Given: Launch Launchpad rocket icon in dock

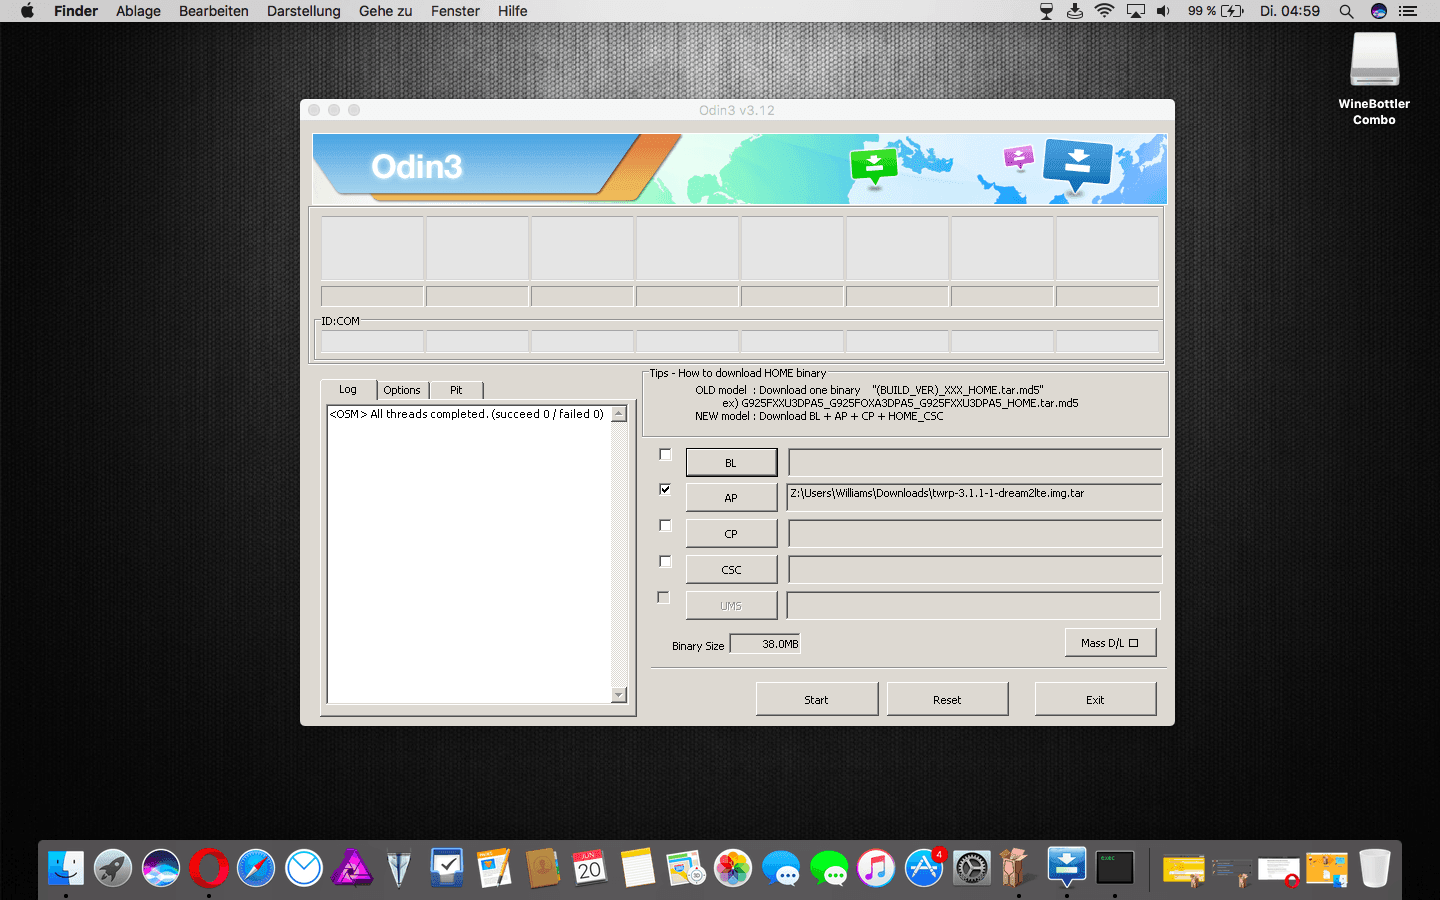Looking at the screenshot, I should click(113, 868).
